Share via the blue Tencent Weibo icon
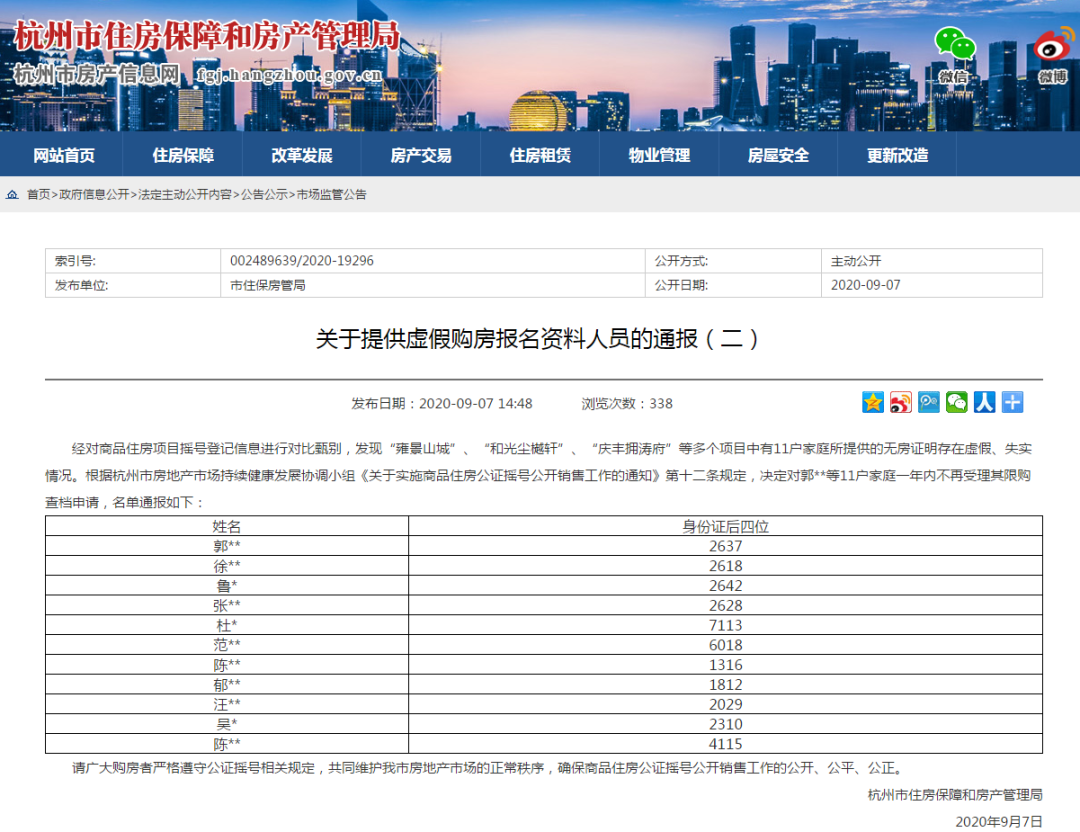The image size is (1080, 832). 929,402
